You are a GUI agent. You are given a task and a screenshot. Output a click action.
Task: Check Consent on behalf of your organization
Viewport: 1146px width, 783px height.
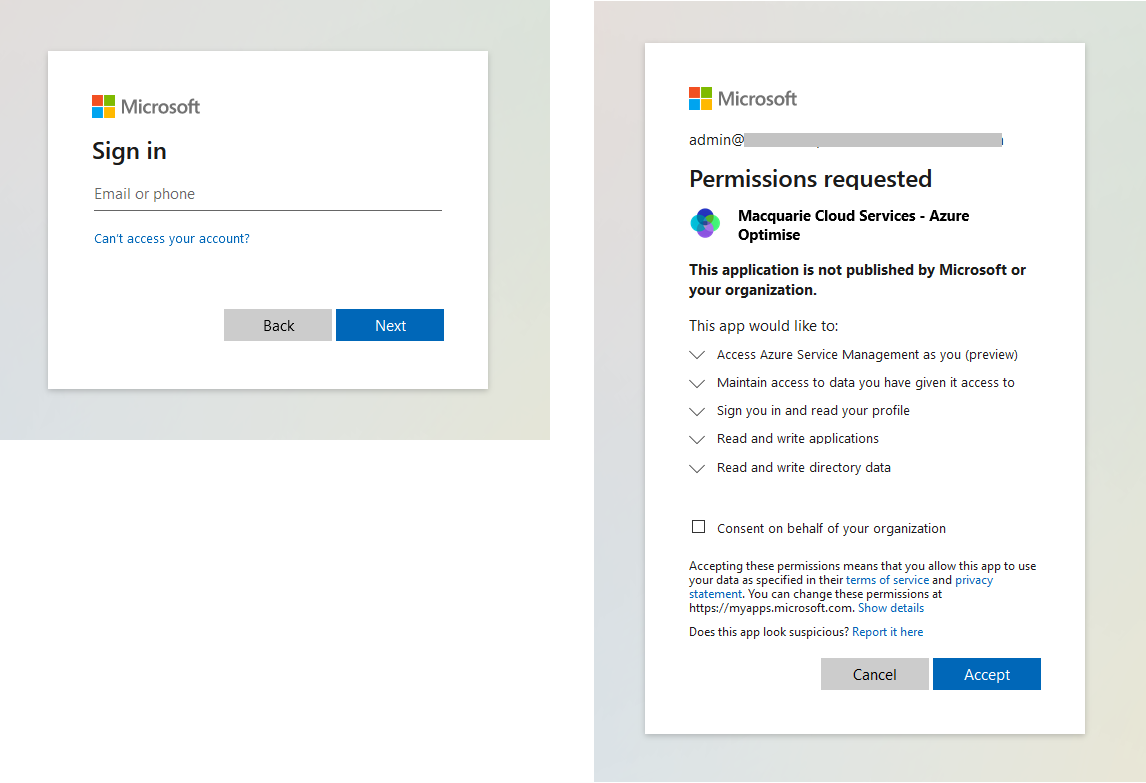(x=698, y=527)
